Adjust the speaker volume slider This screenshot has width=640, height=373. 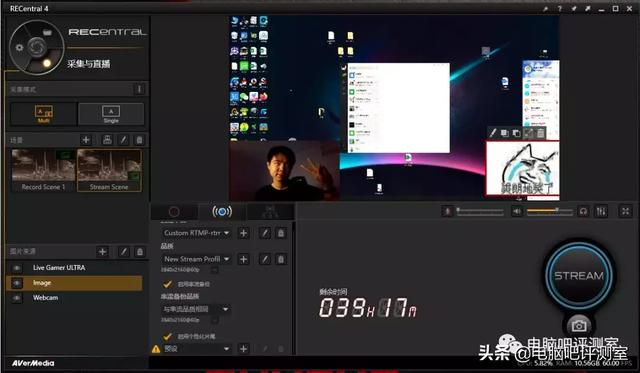(x=549, y=211)
